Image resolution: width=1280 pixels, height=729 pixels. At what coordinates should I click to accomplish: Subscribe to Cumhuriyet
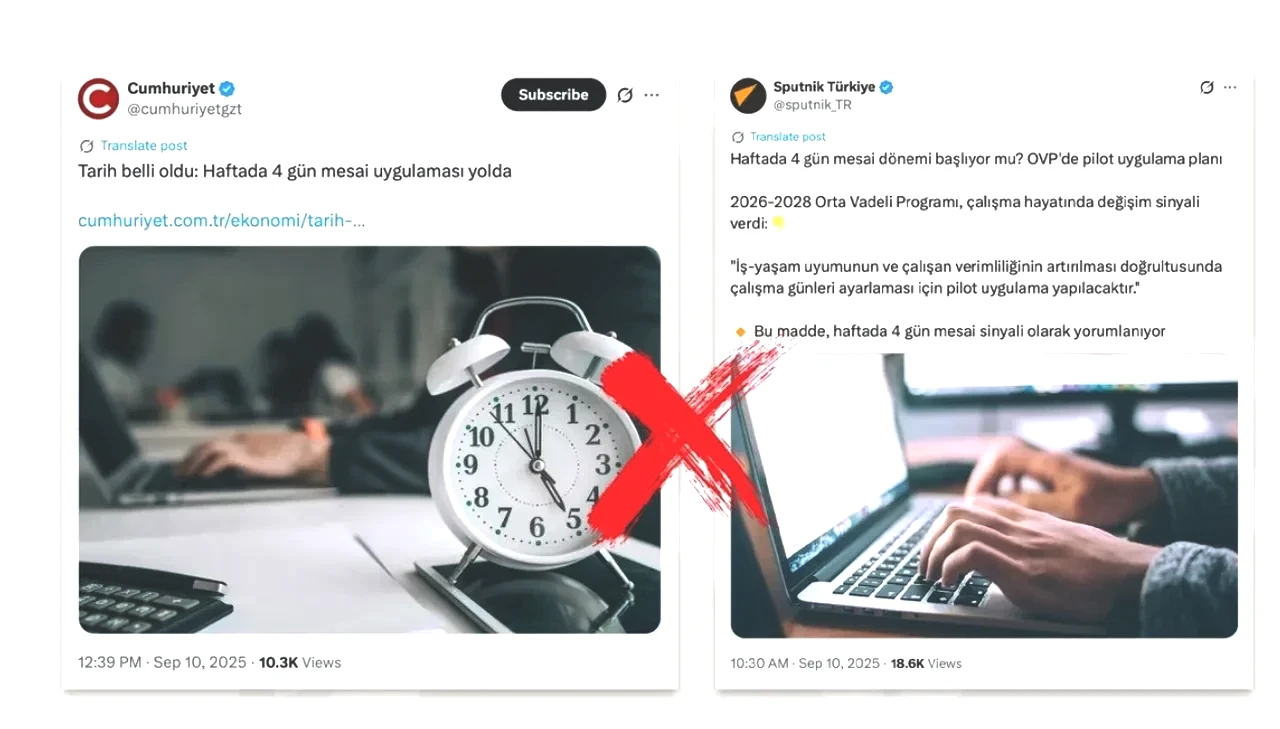click(x=553, y=95)
